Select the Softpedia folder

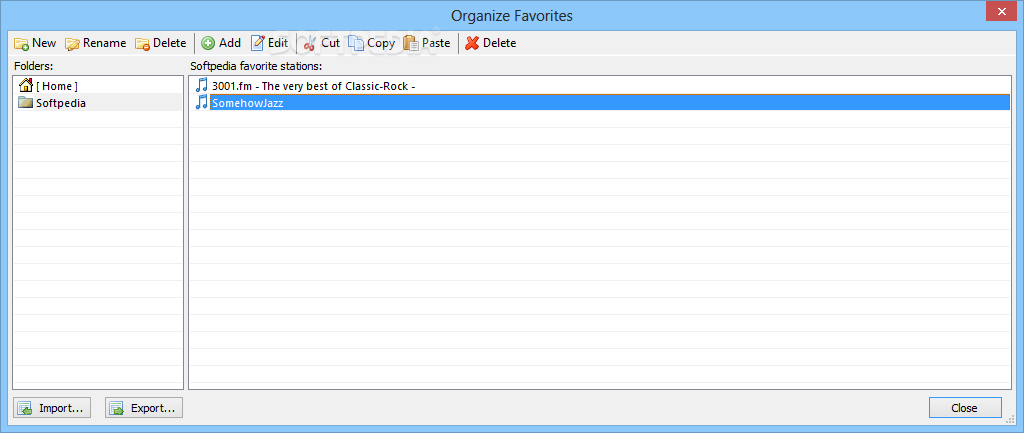[x=98, y=103]
